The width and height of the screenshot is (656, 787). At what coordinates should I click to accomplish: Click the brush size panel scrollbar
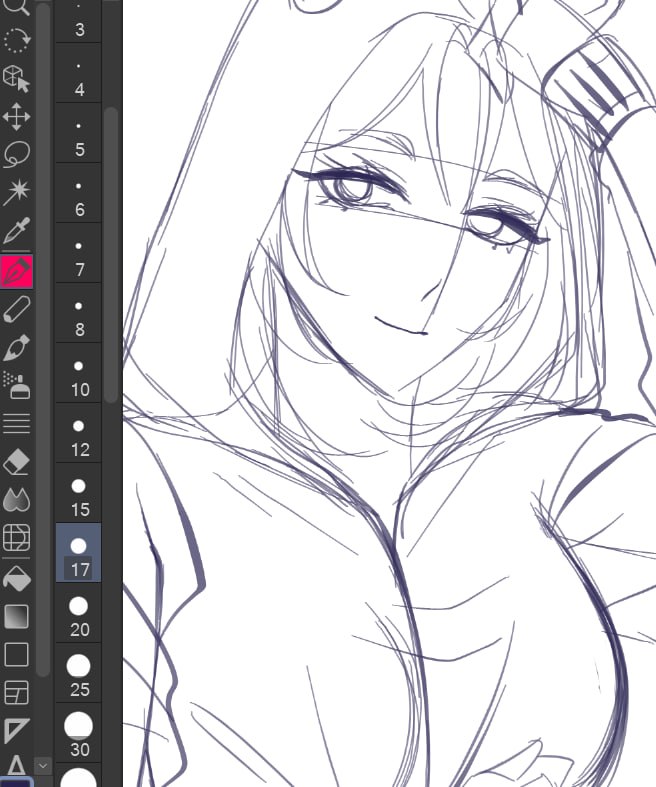111,254
